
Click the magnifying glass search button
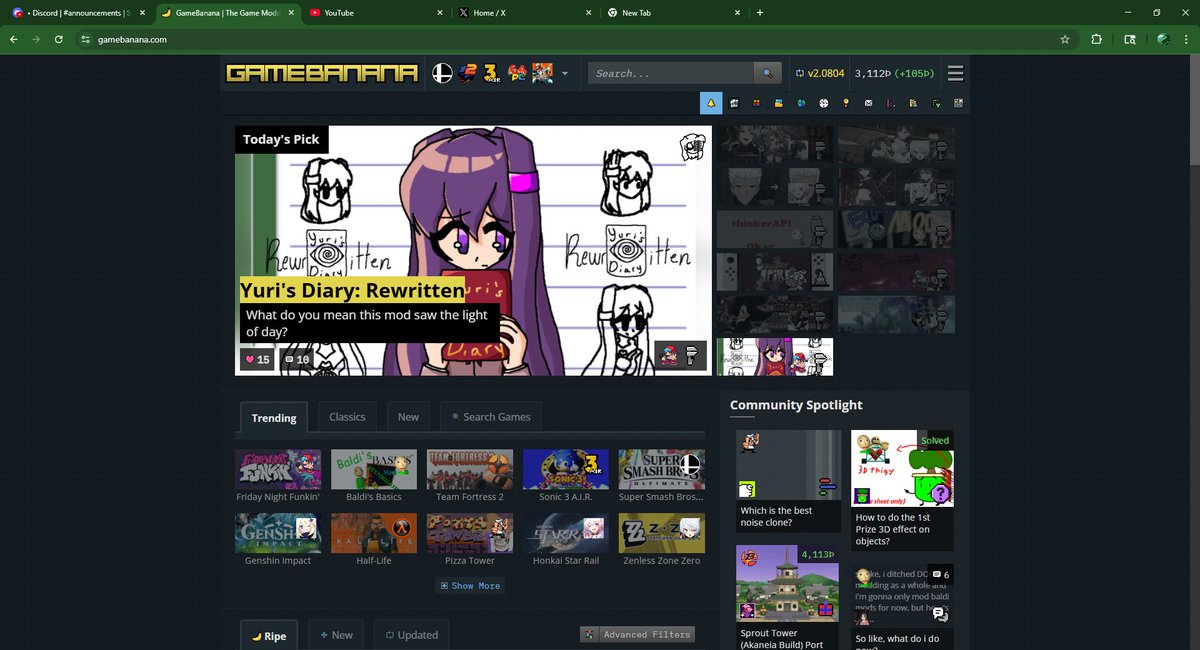point(767,73)
